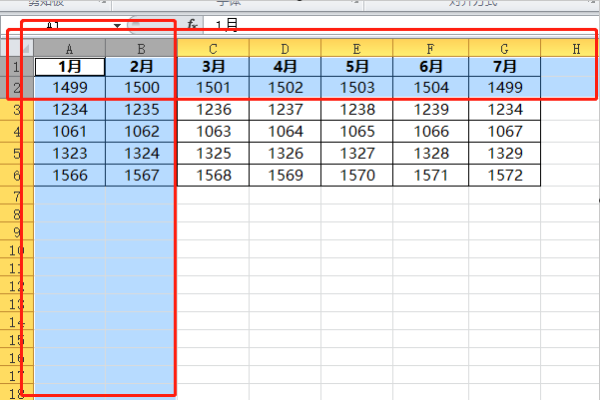This screenshot has height=400, width=600.
Task: Select row 3 header
Action: (17, 110)
